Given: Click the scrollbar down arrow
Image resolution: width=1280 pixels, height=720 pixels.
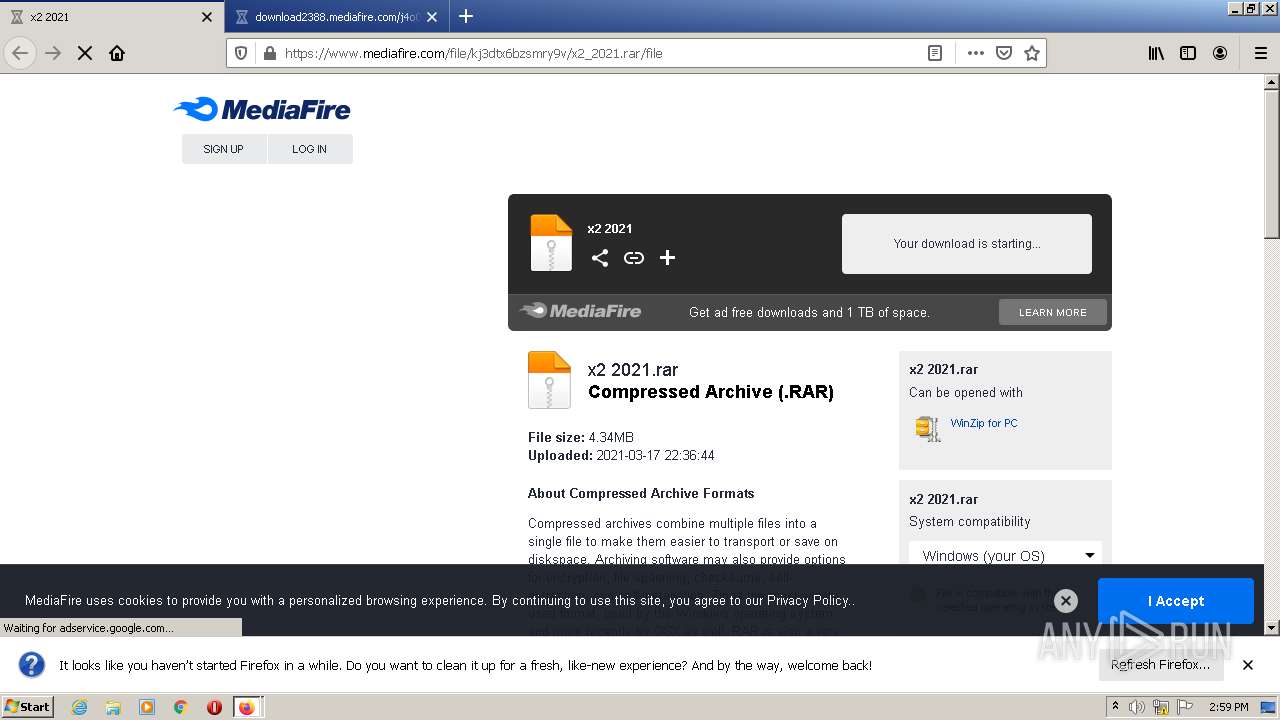Looking at the screenshot, I should tap(1272, 628).
